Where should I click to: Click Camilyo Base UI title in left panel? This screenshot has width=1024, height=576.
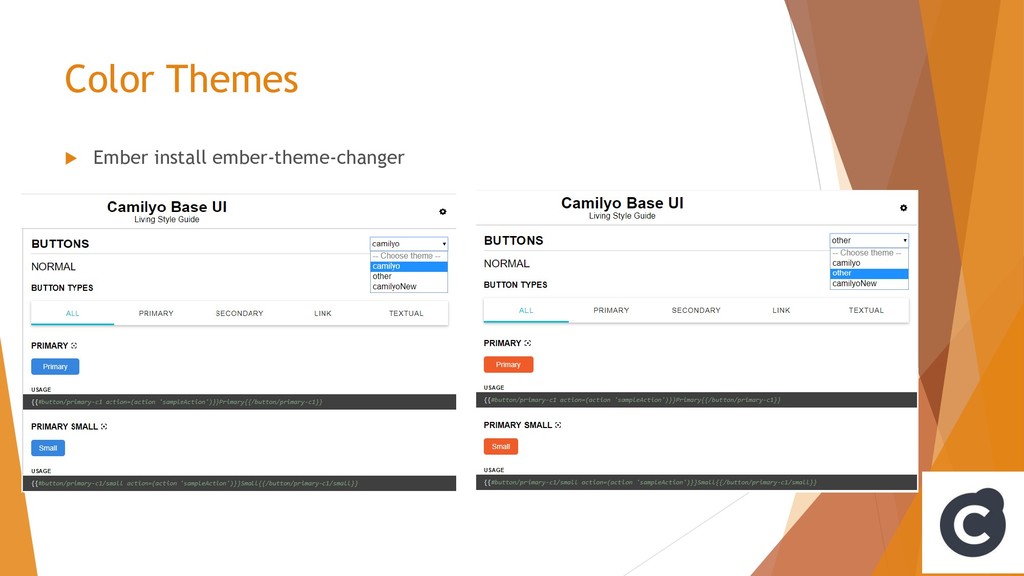167,207
